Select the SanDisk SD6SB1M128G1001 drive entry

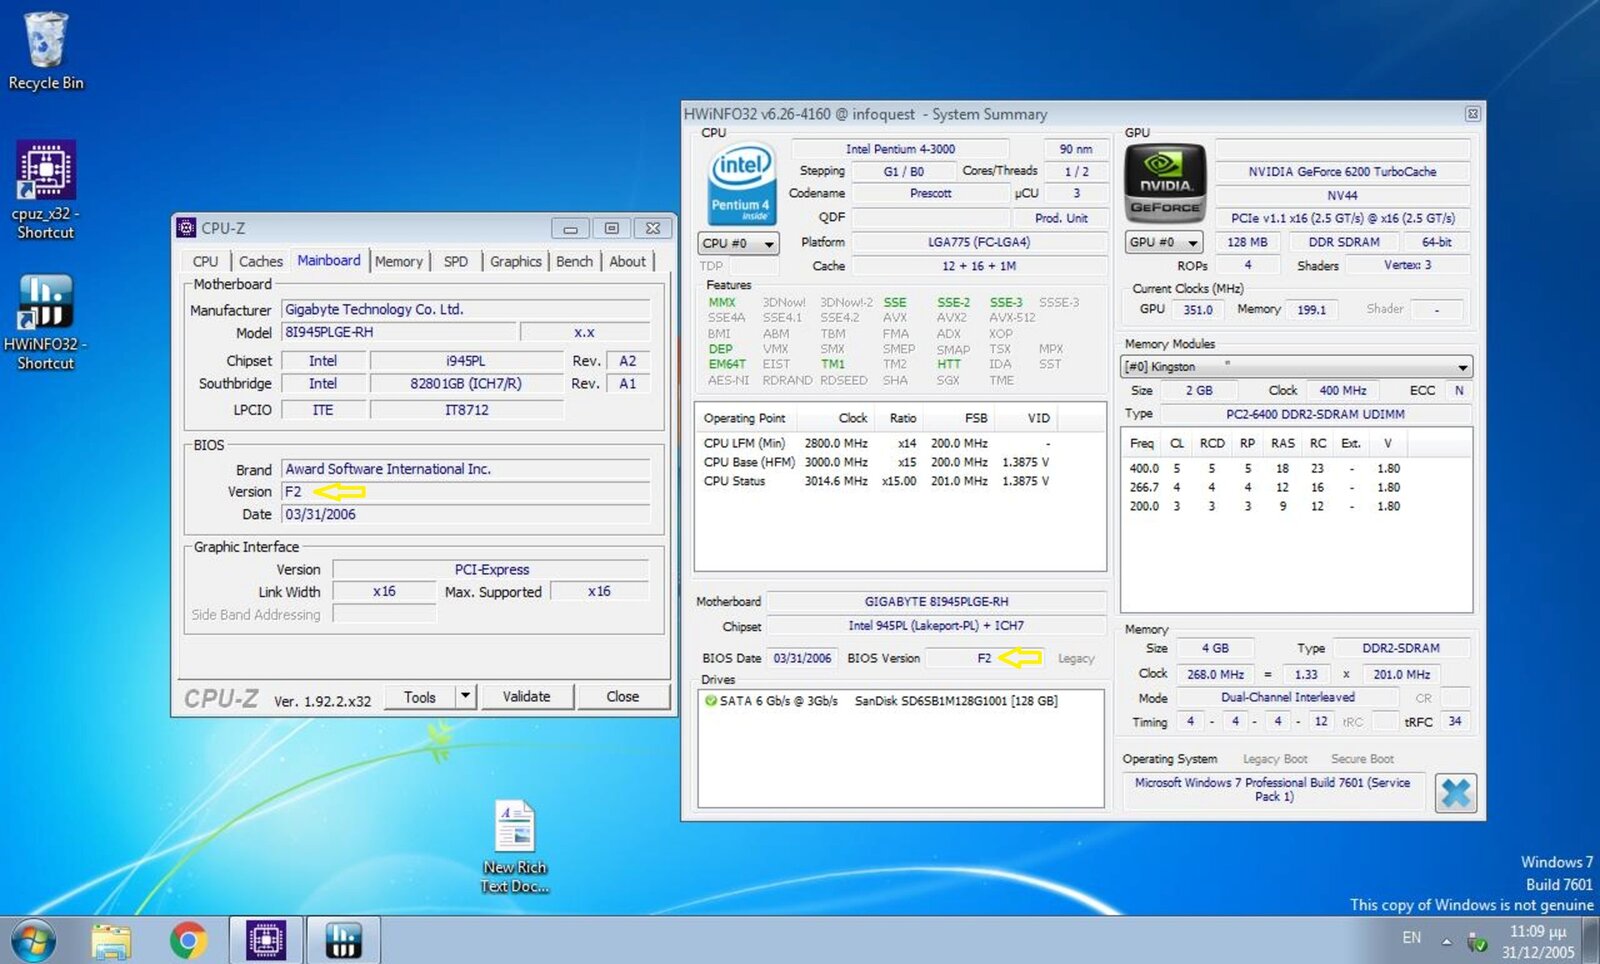coord(955,701)
